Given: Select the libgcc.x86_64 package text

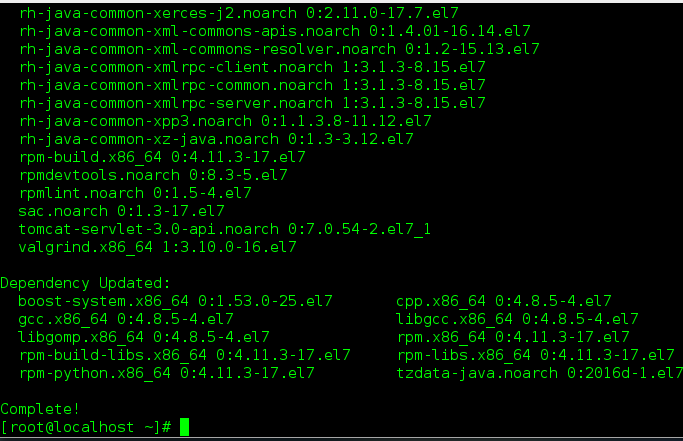Looking at the screenshot, I should (x=517, y=319).
